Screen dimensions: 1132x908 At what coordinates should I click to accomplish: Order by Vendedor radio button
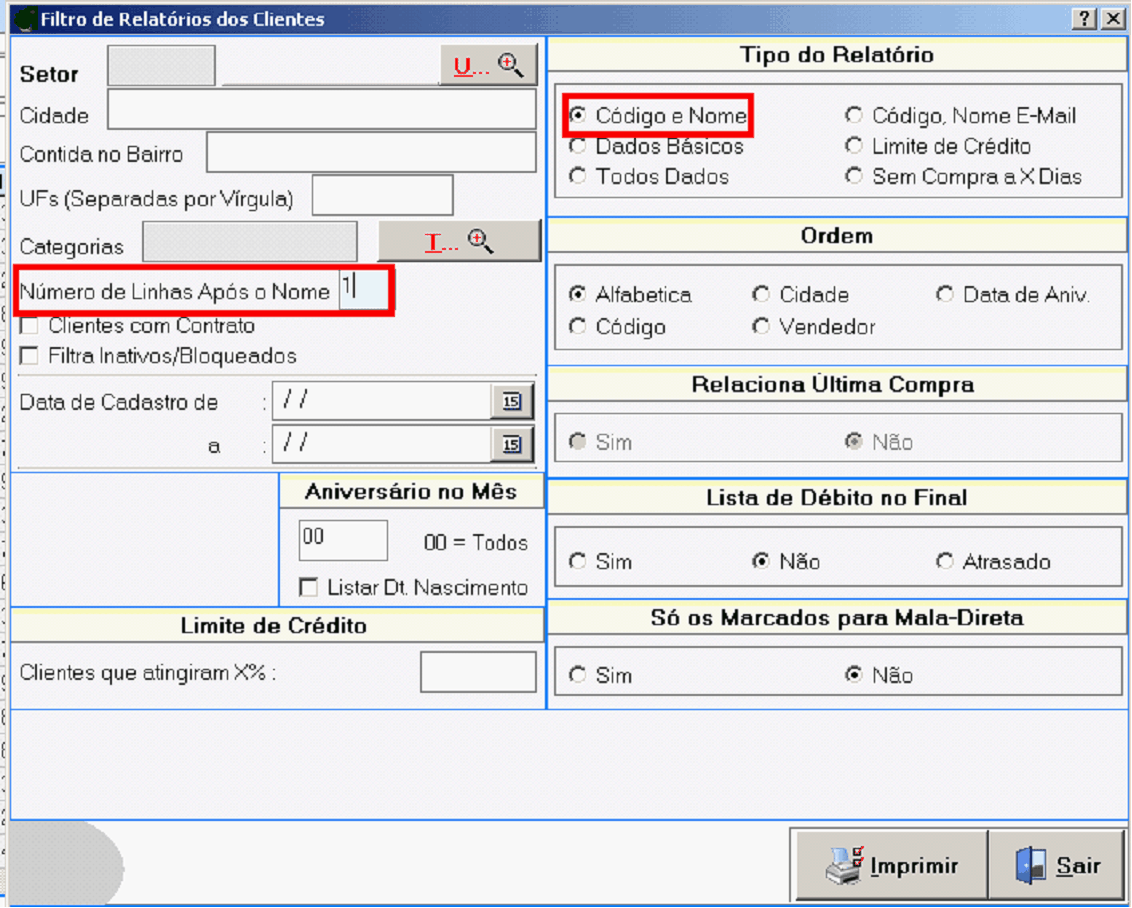762,327
